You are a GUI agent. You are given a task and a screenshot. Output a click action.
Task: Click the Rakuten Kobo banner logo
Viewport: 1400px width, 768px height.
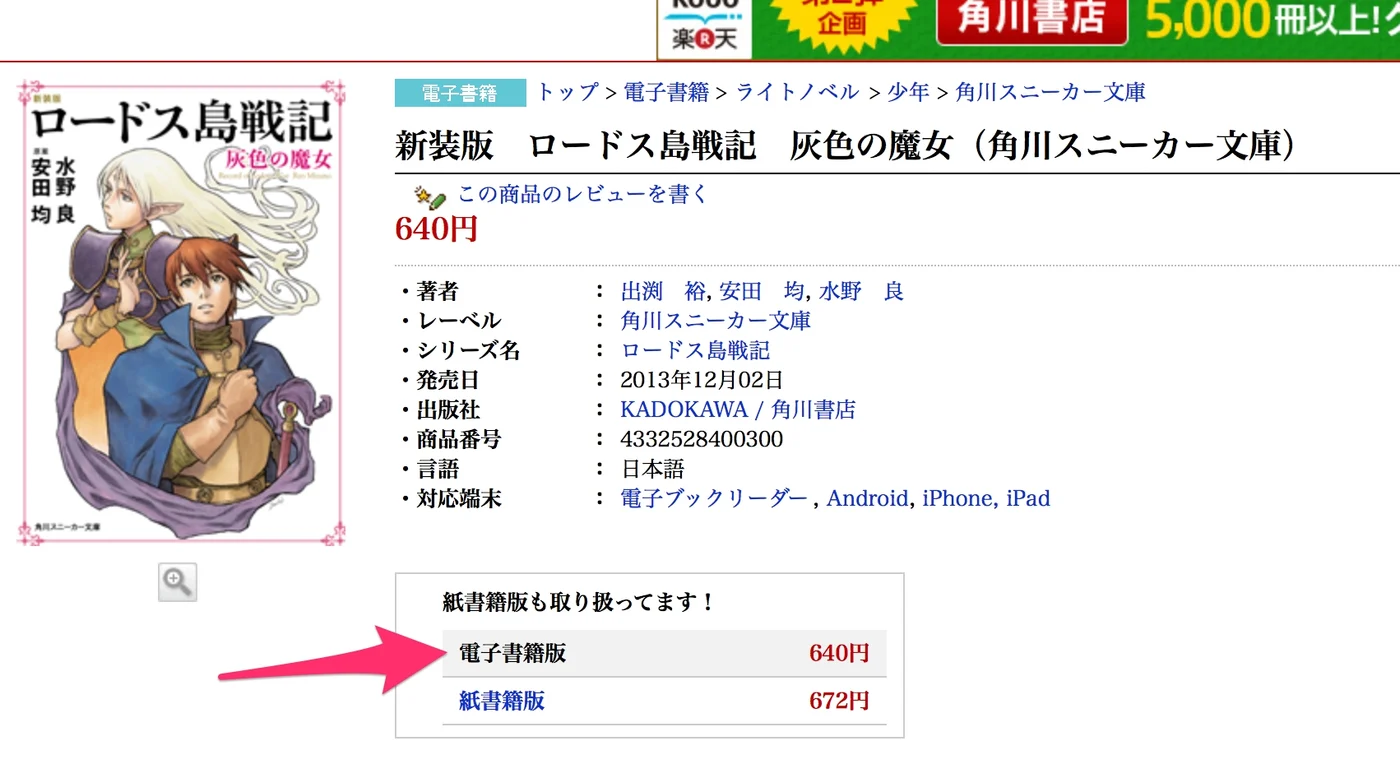[705, 29]
